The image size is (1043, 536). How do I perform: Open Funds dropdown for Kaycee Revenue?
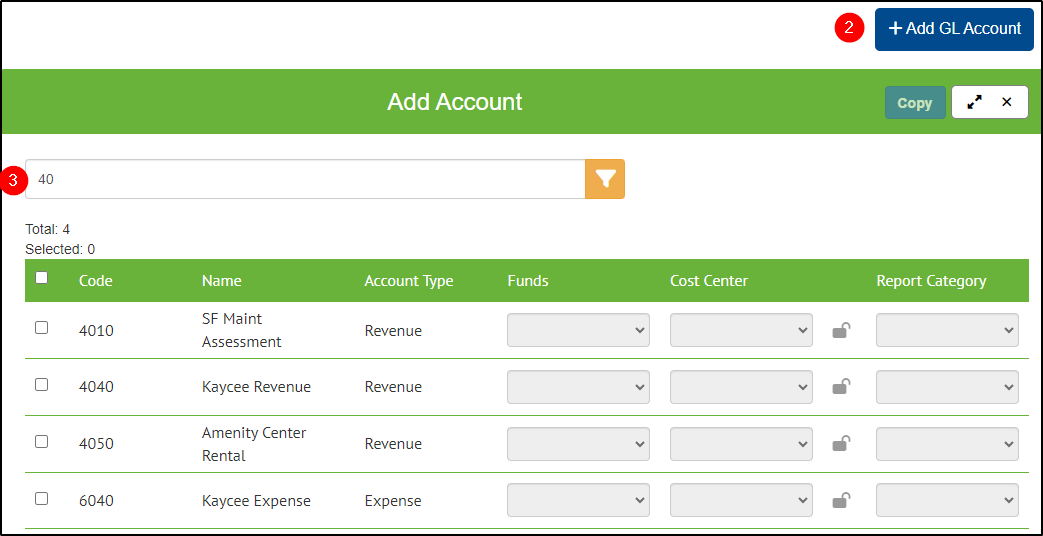(578, 386)
